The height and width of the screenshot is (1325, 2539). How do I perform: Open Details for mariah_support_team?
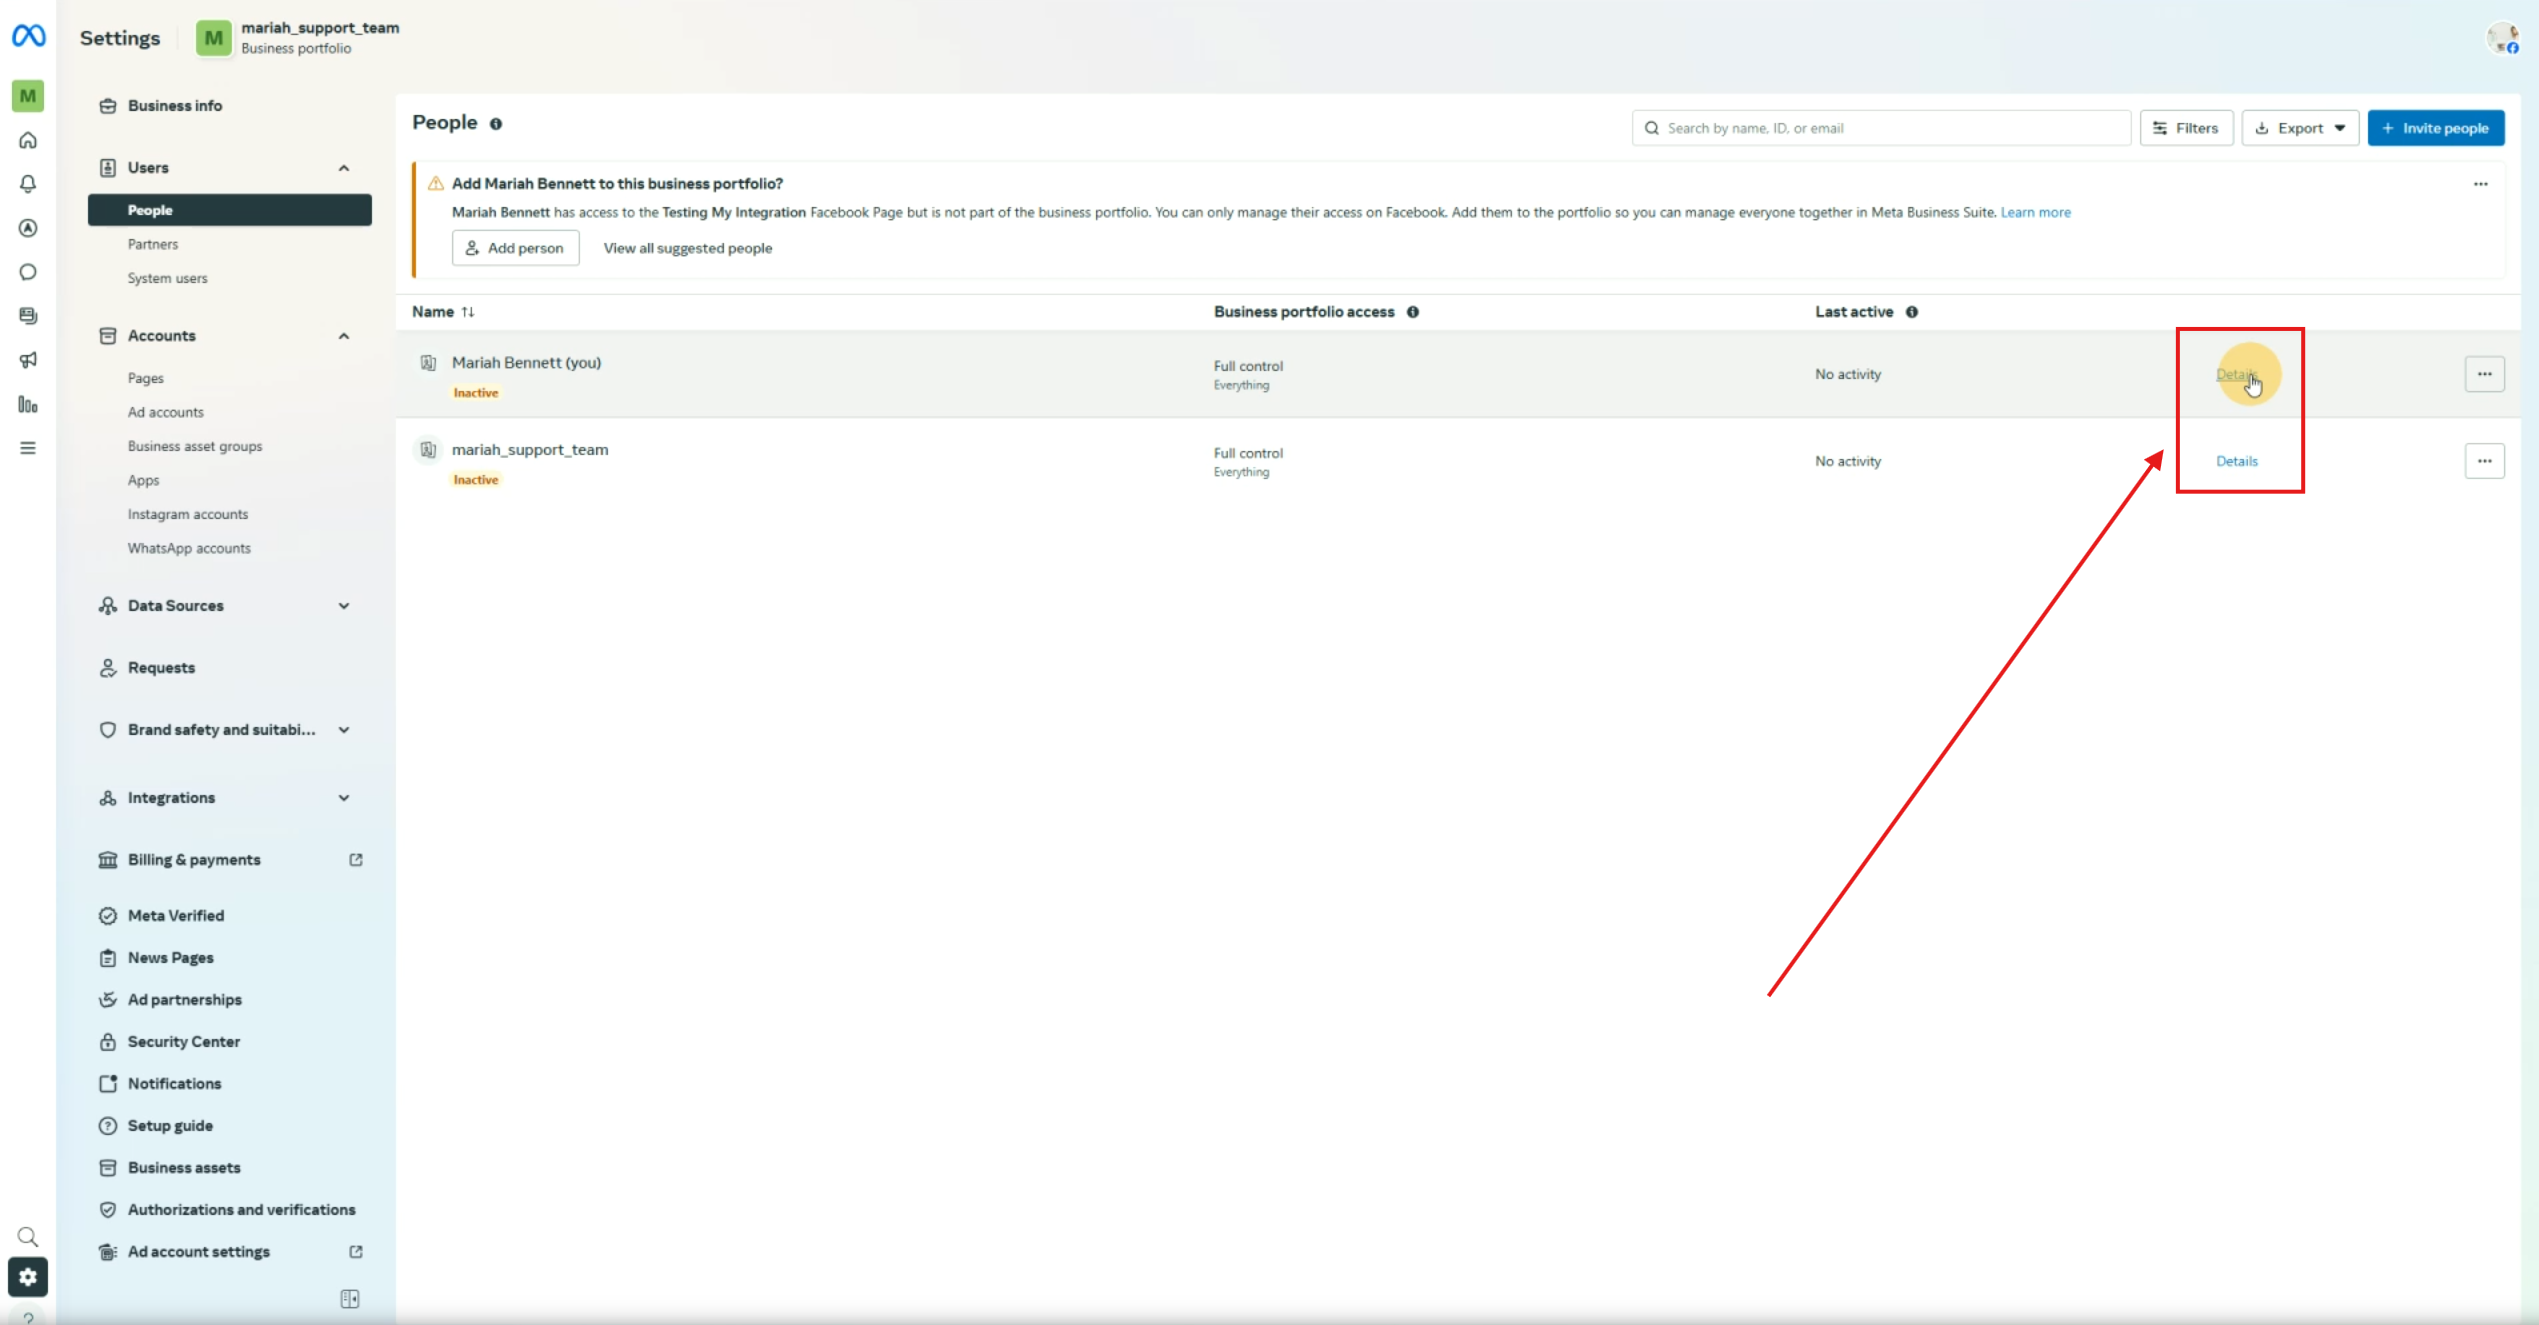point(2237,461)
